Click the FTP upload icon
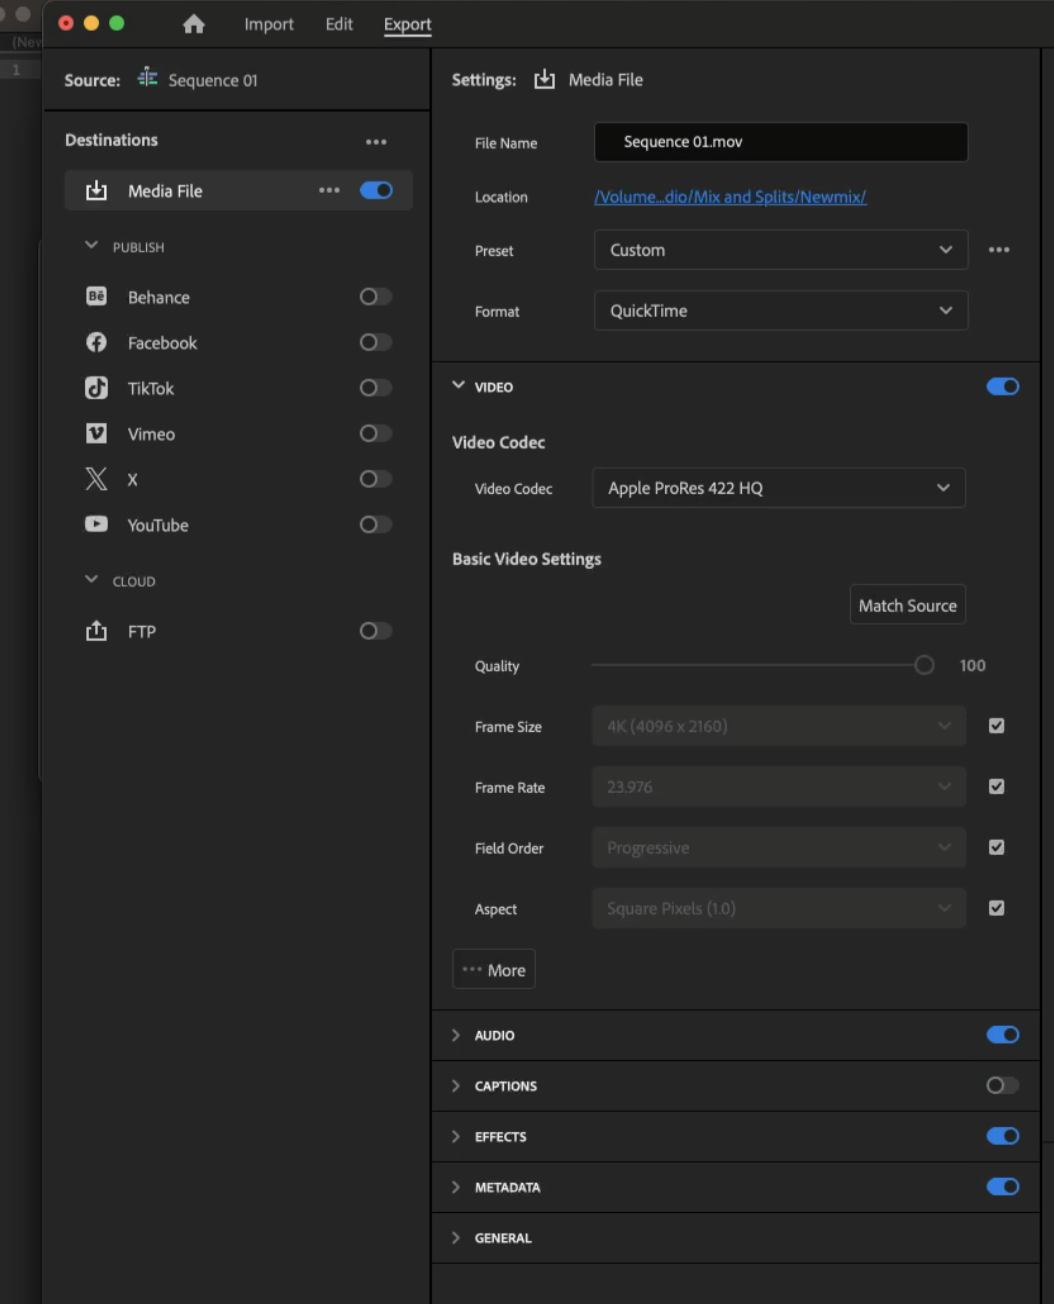Screen dimensions: 1054x1304 [96, 631]
